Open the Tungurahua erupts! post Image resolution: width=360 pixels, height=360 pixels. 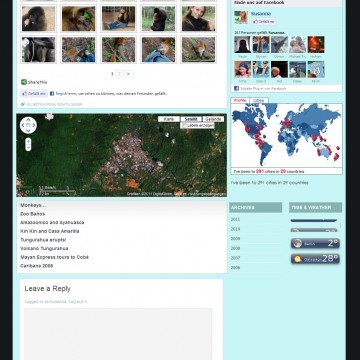43,240
